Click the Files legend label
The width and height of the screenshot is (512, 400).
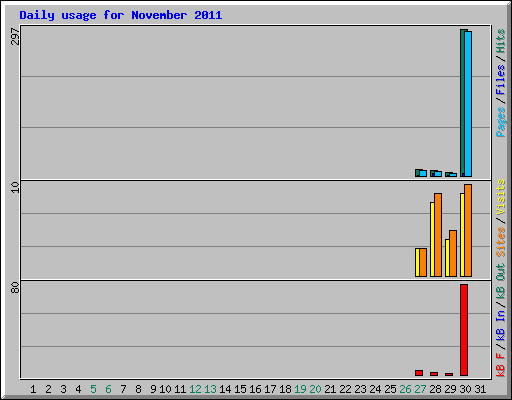click(501, 80)
